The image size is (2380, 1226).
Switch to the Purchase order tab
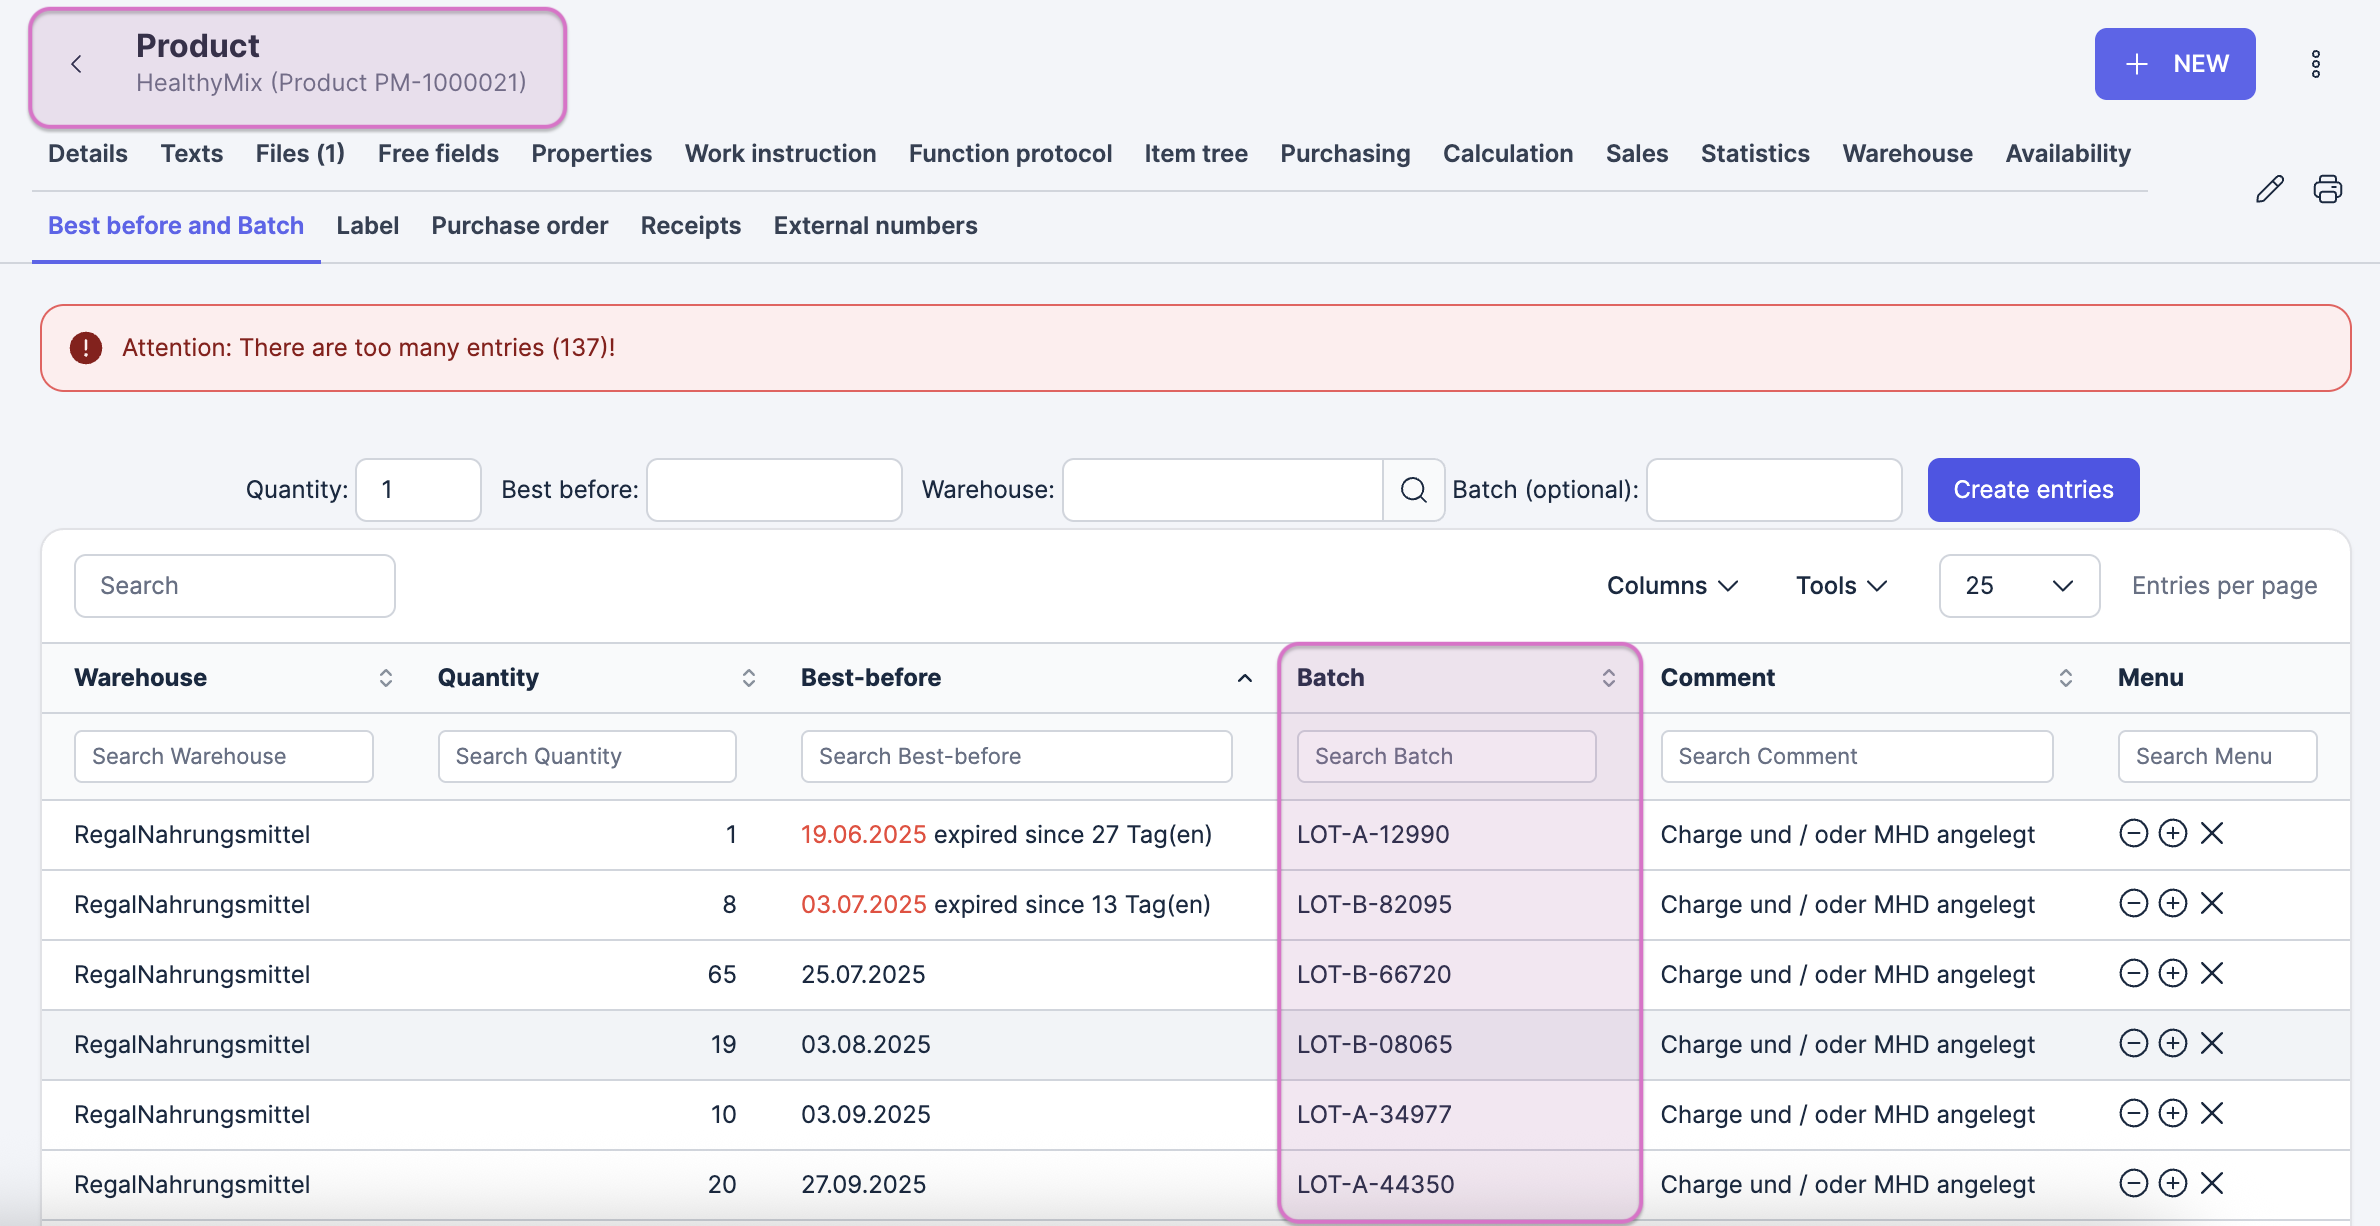pyautogui.click(x=519, y=226)
